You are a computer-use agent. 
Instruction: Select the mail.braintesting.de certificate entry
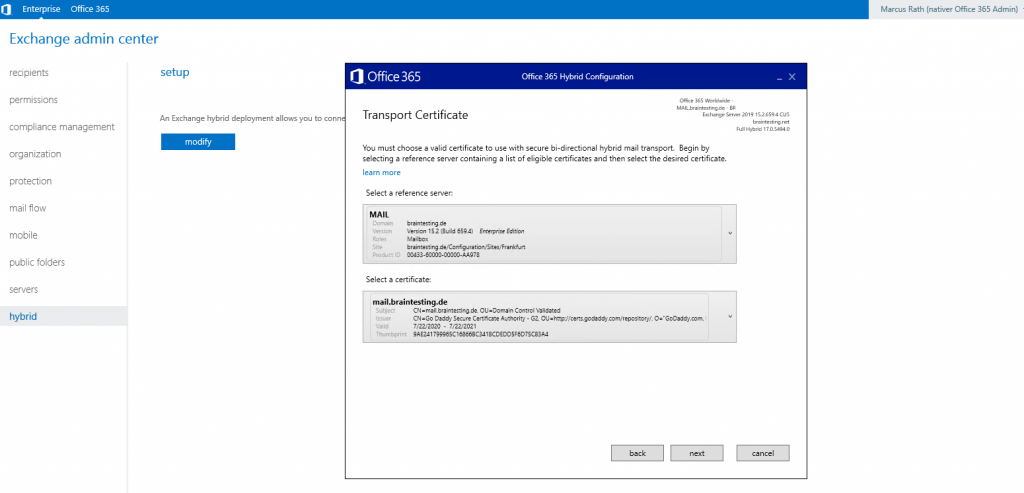[537, 317]
